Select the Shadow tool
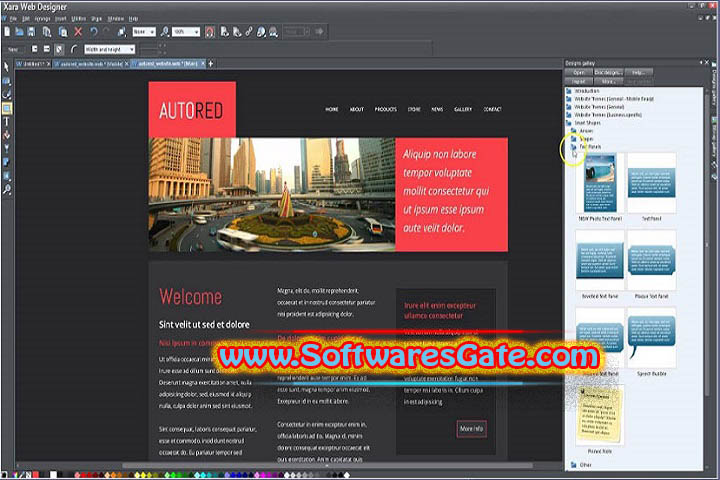This screenshot has width=720, height=480. click(6, 162)
